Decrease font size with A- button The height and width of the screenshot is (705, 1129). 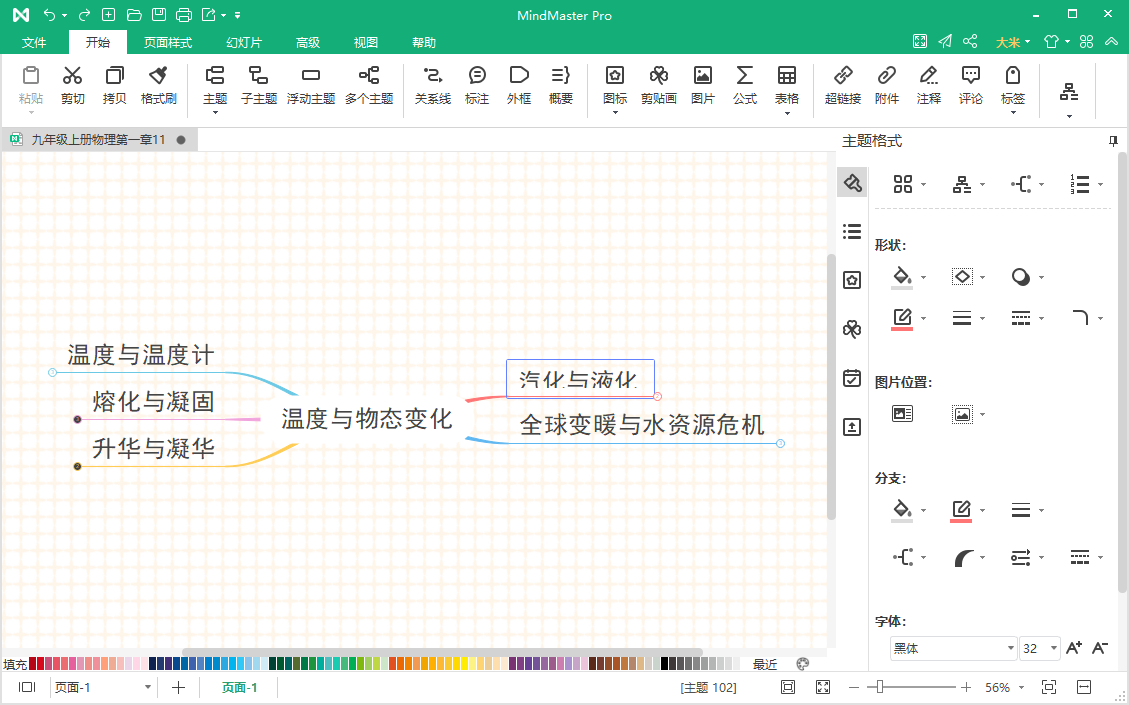[1099, 648]
